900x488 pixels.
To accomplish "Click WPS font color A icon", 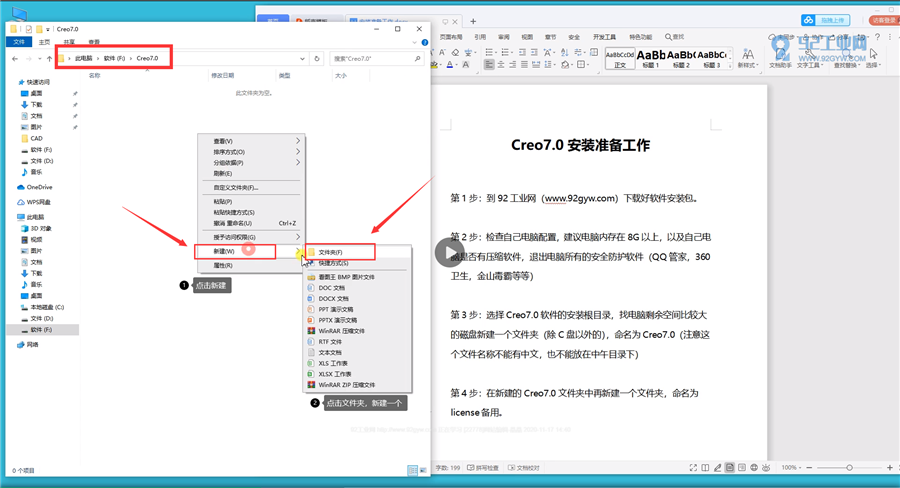I will 450,65.
